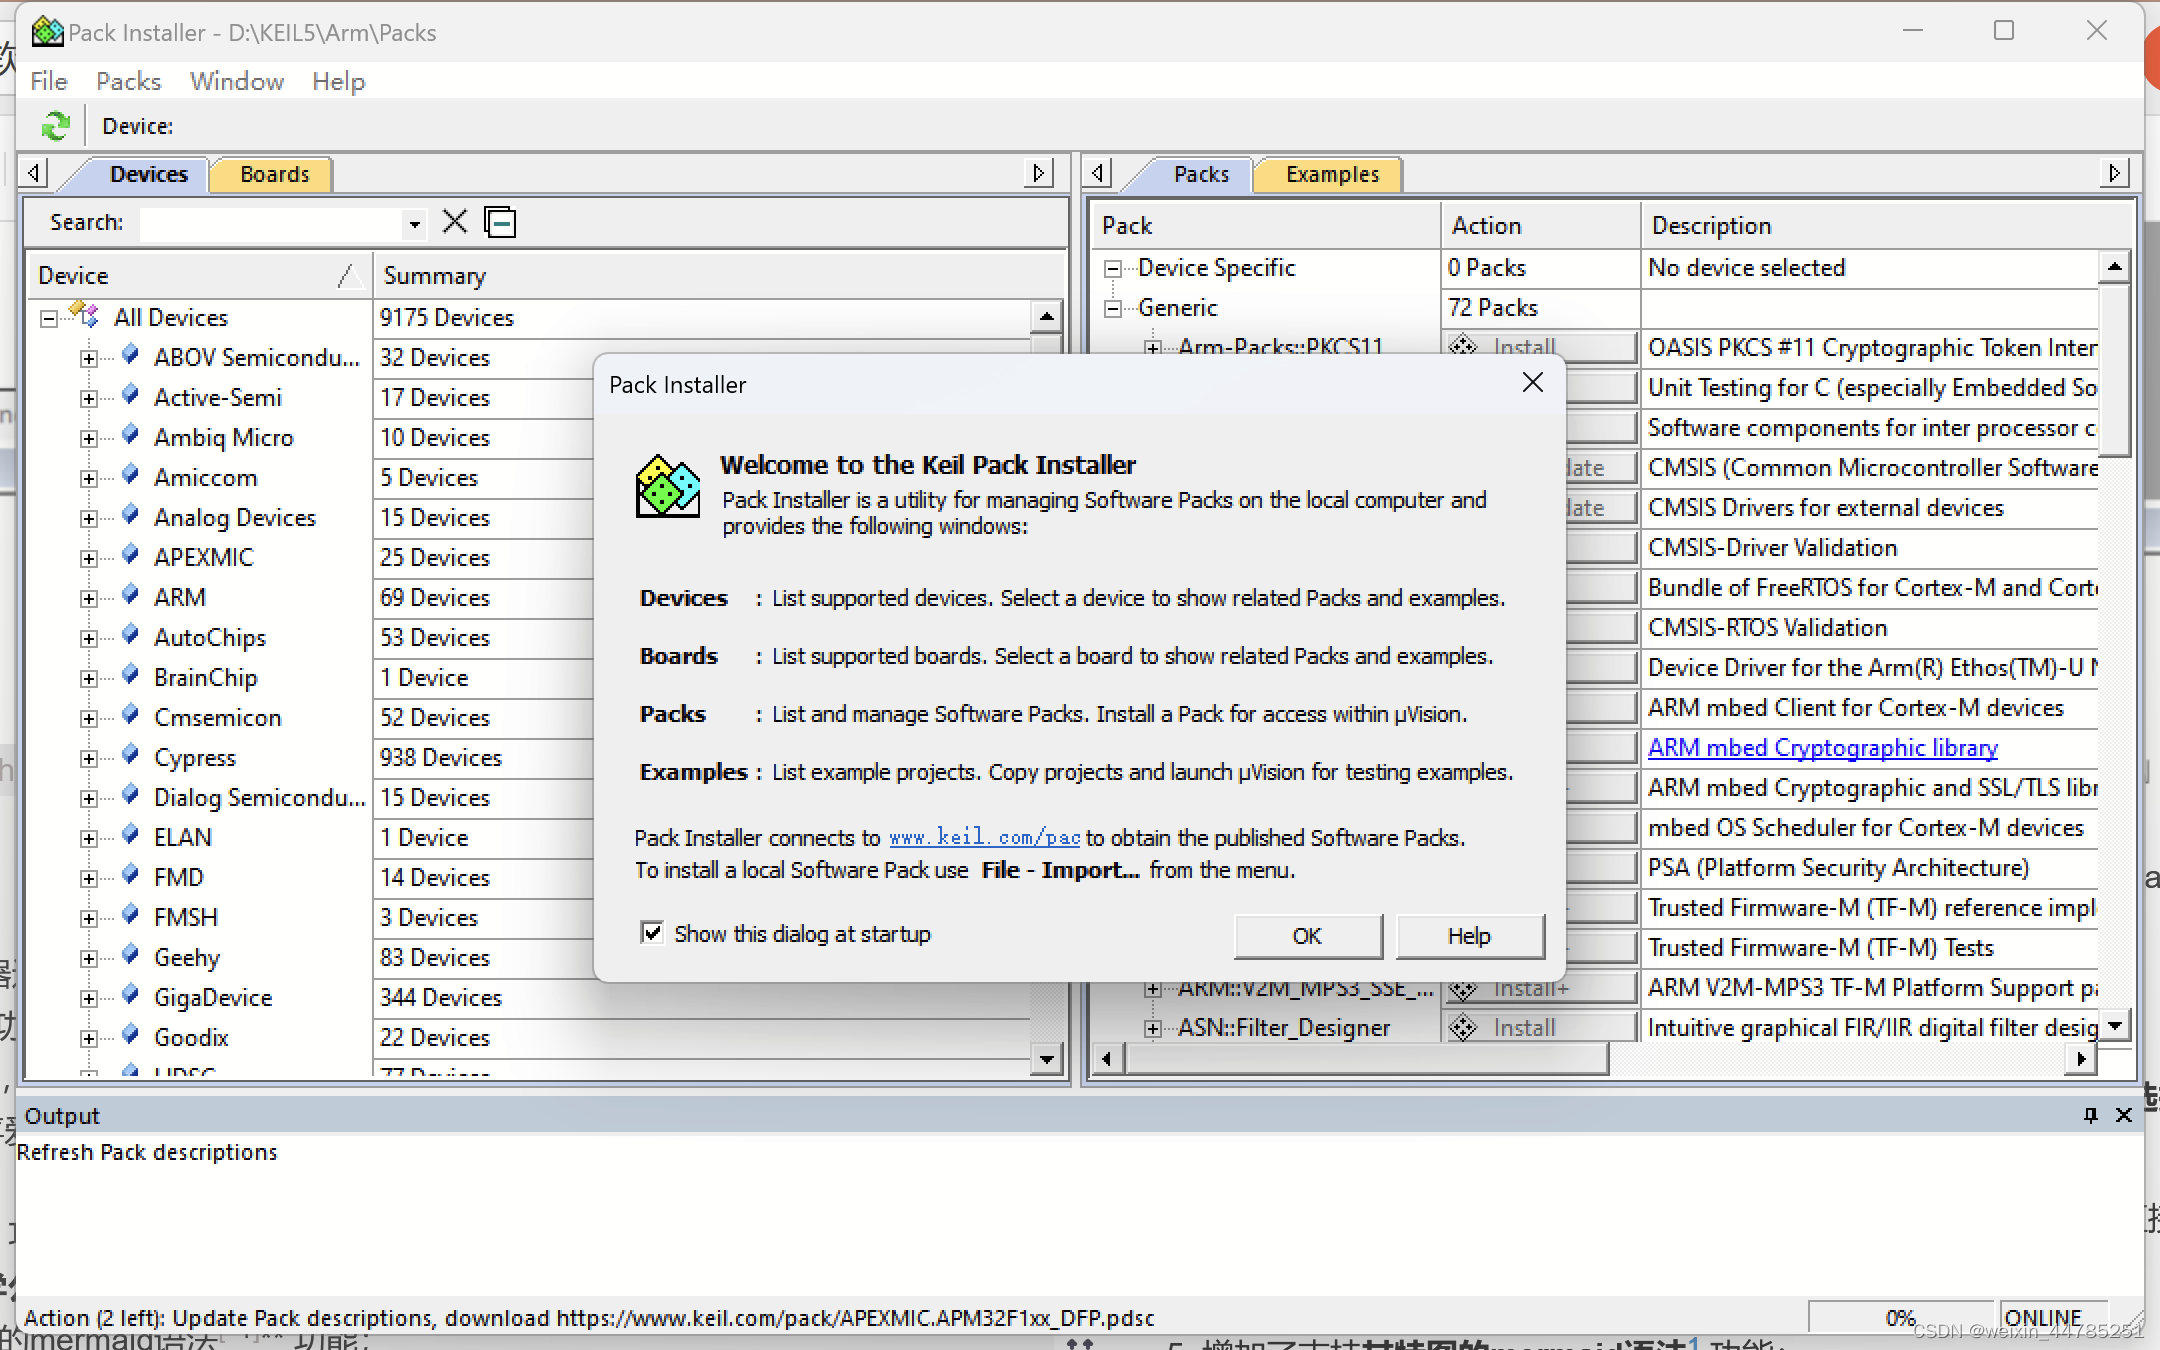Open the Search field dropdown arrow
The width and height of the screenshot is (2160, 1350).
[414, 224]
